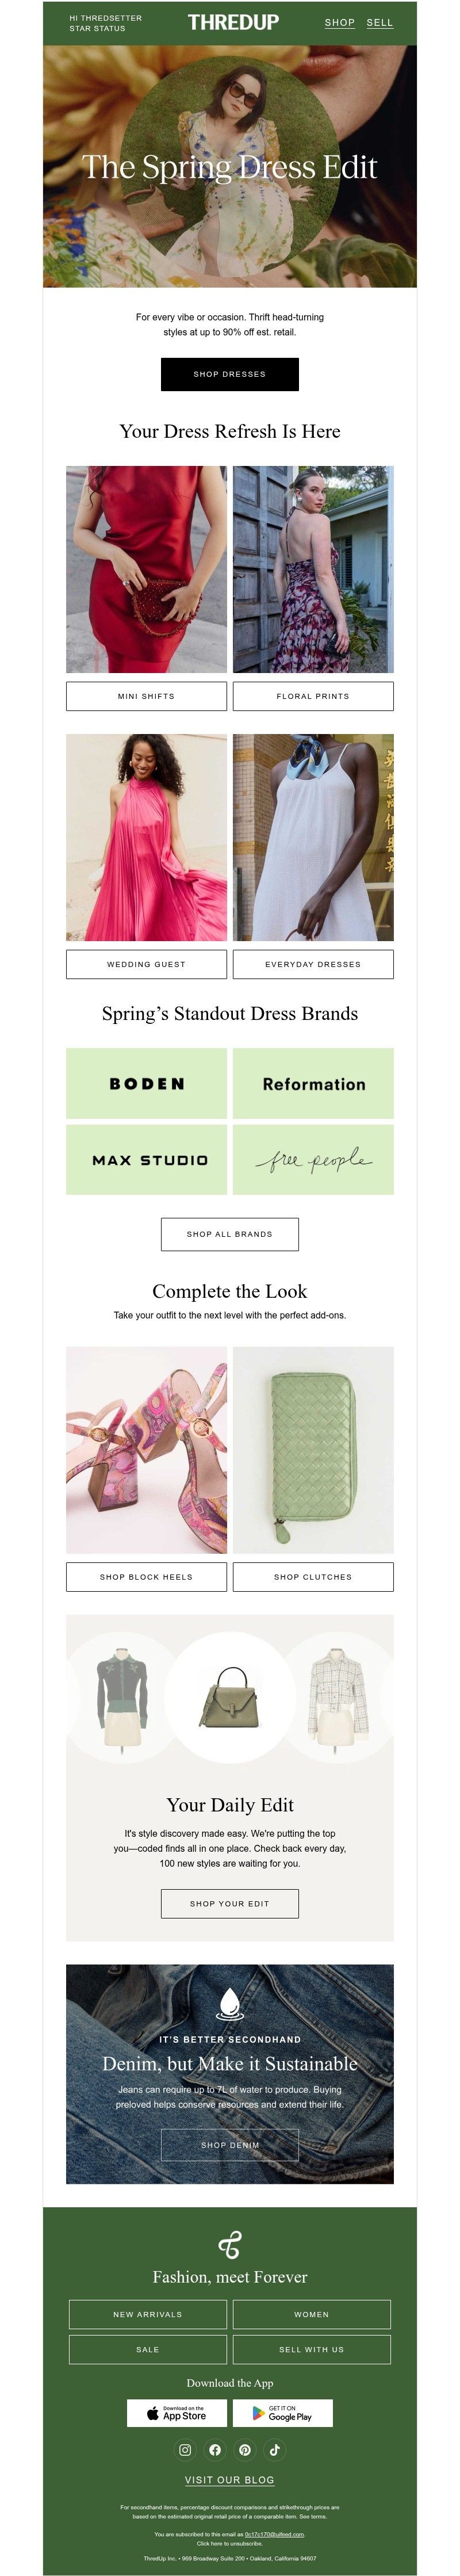Open the Pinterest icon in footer
The width and height of the screenshot is (460, 2576).
(x=245, y=2450)
